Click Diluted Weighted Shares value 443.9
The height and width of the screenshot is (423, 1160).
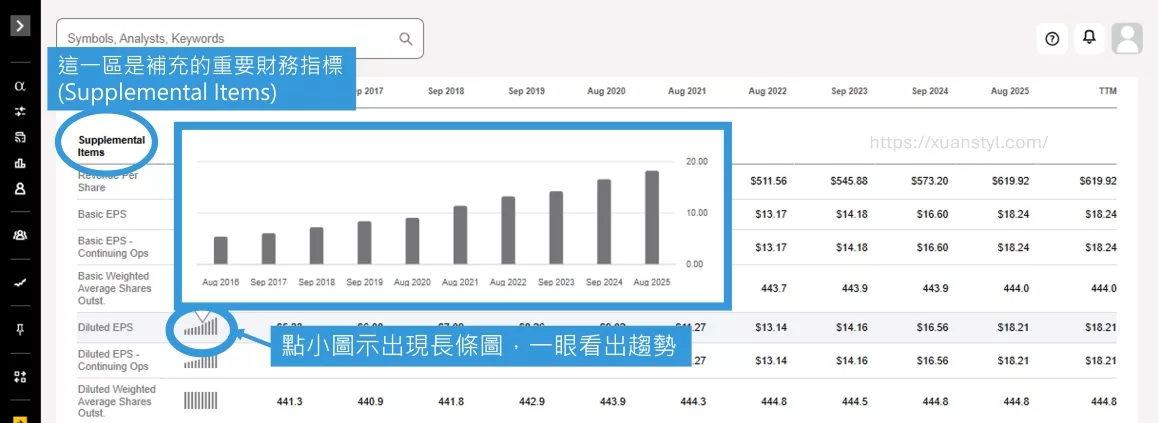pos(613,402)
